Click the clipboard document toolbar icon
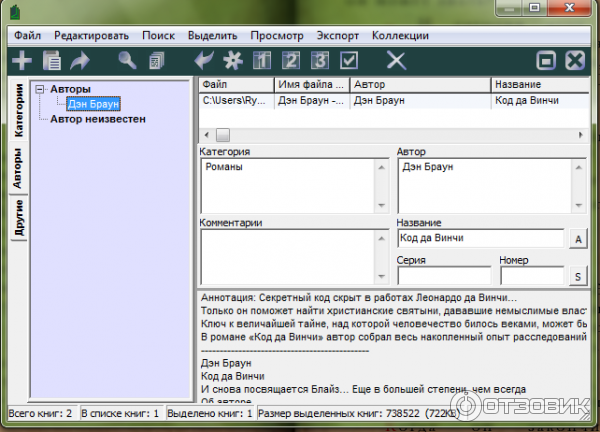 pyautogui.click(x=52, y=61)
